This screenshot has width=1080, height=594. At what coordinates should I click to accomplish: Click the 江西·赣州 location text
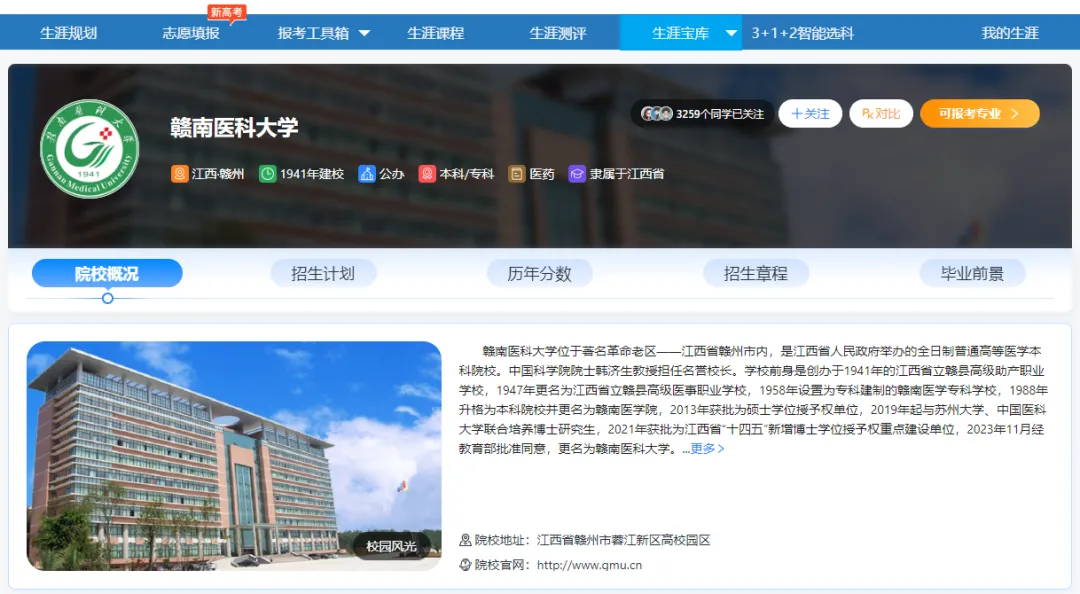(218, 174)
